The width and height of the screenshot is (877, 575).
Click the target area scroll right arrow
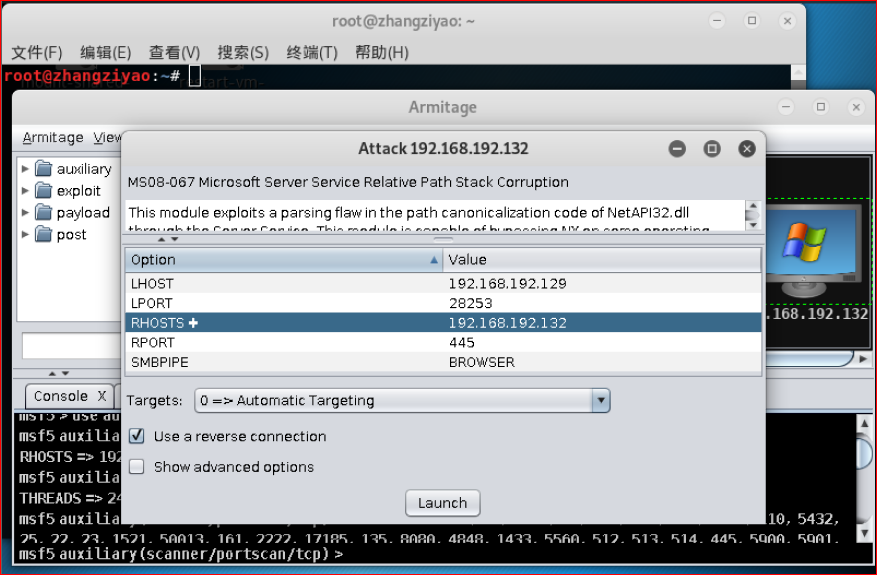863,359
